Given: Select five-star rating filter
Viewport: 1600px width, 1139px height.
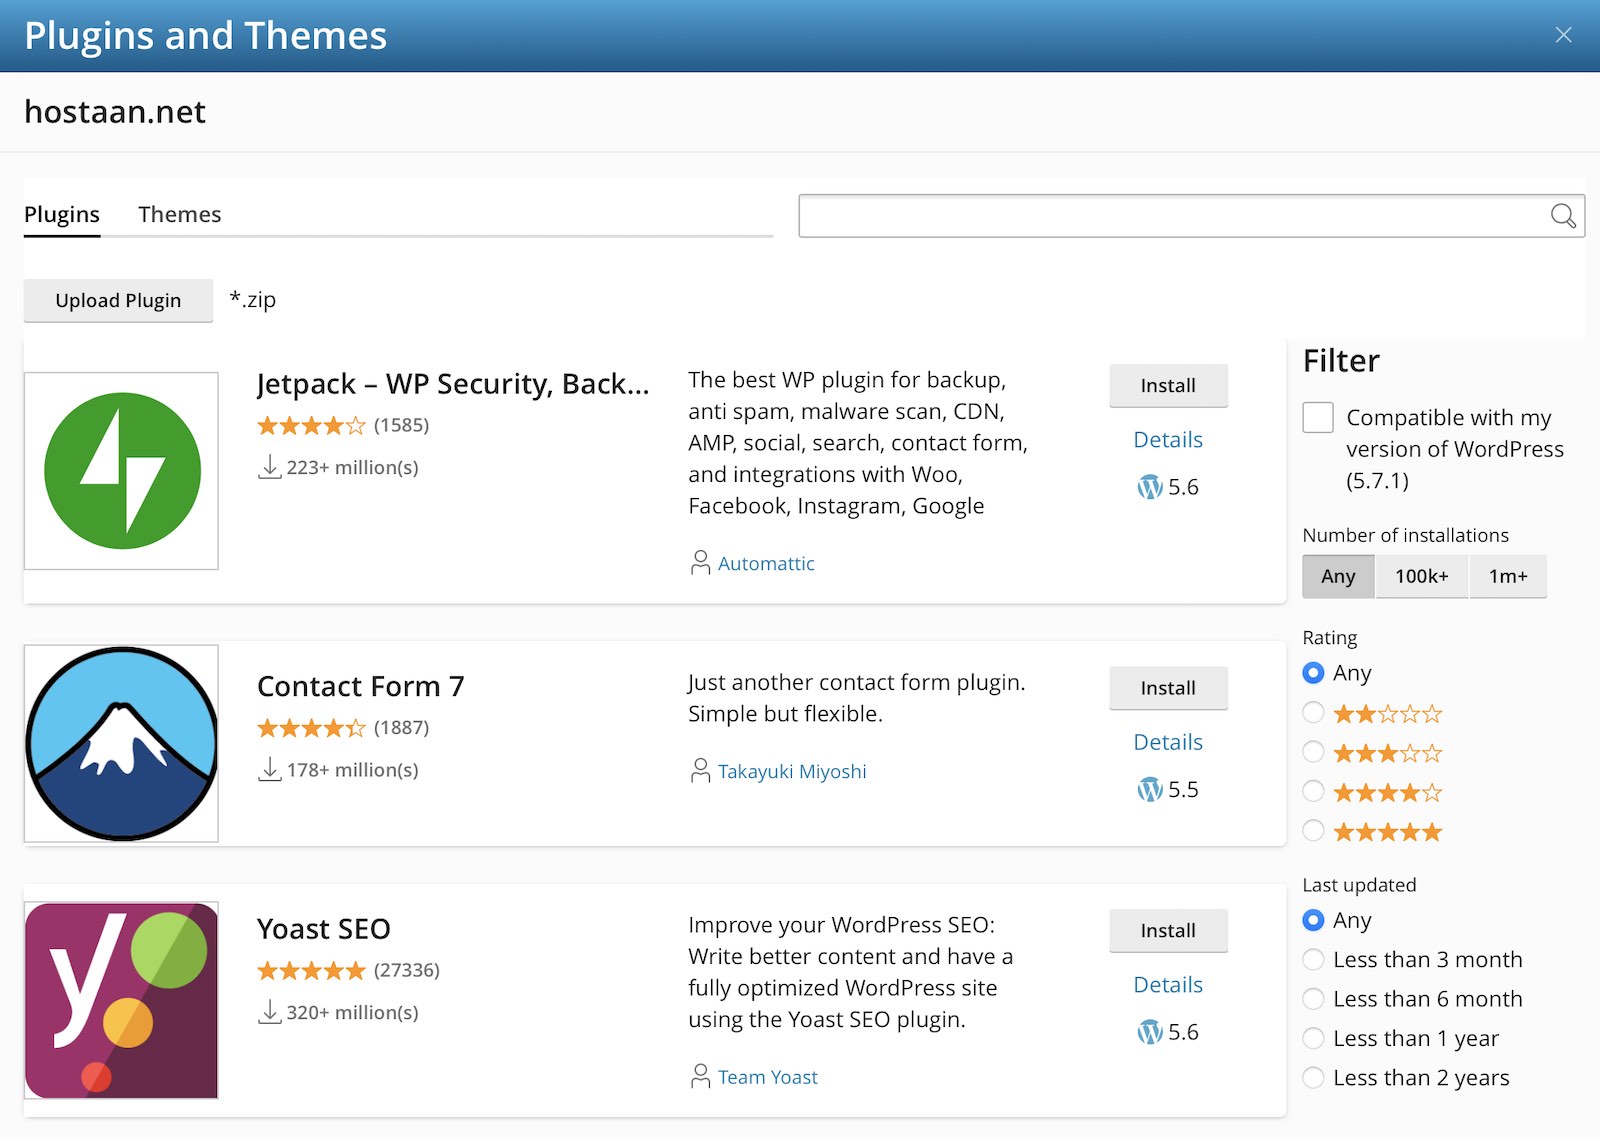Looking at the screenshot, I should pyautogui.click(x=1313, y=830).
